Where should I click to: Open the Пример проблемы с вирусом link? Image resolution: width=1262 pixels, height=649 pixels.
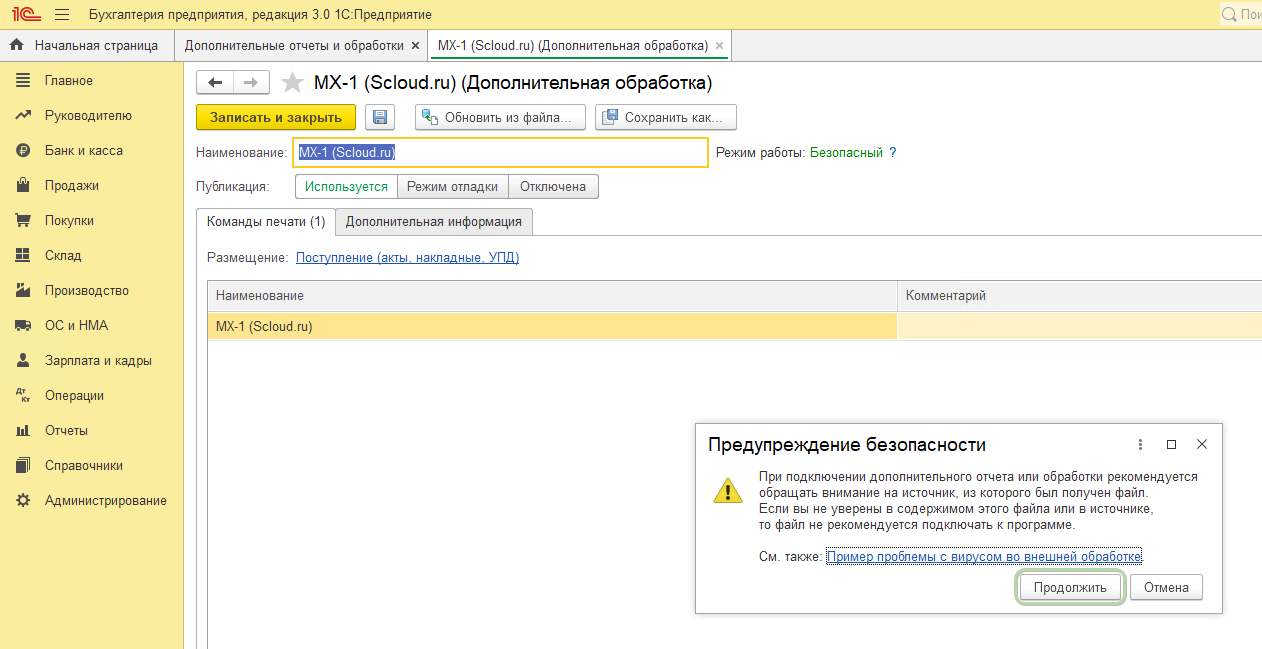coord(984,557)
